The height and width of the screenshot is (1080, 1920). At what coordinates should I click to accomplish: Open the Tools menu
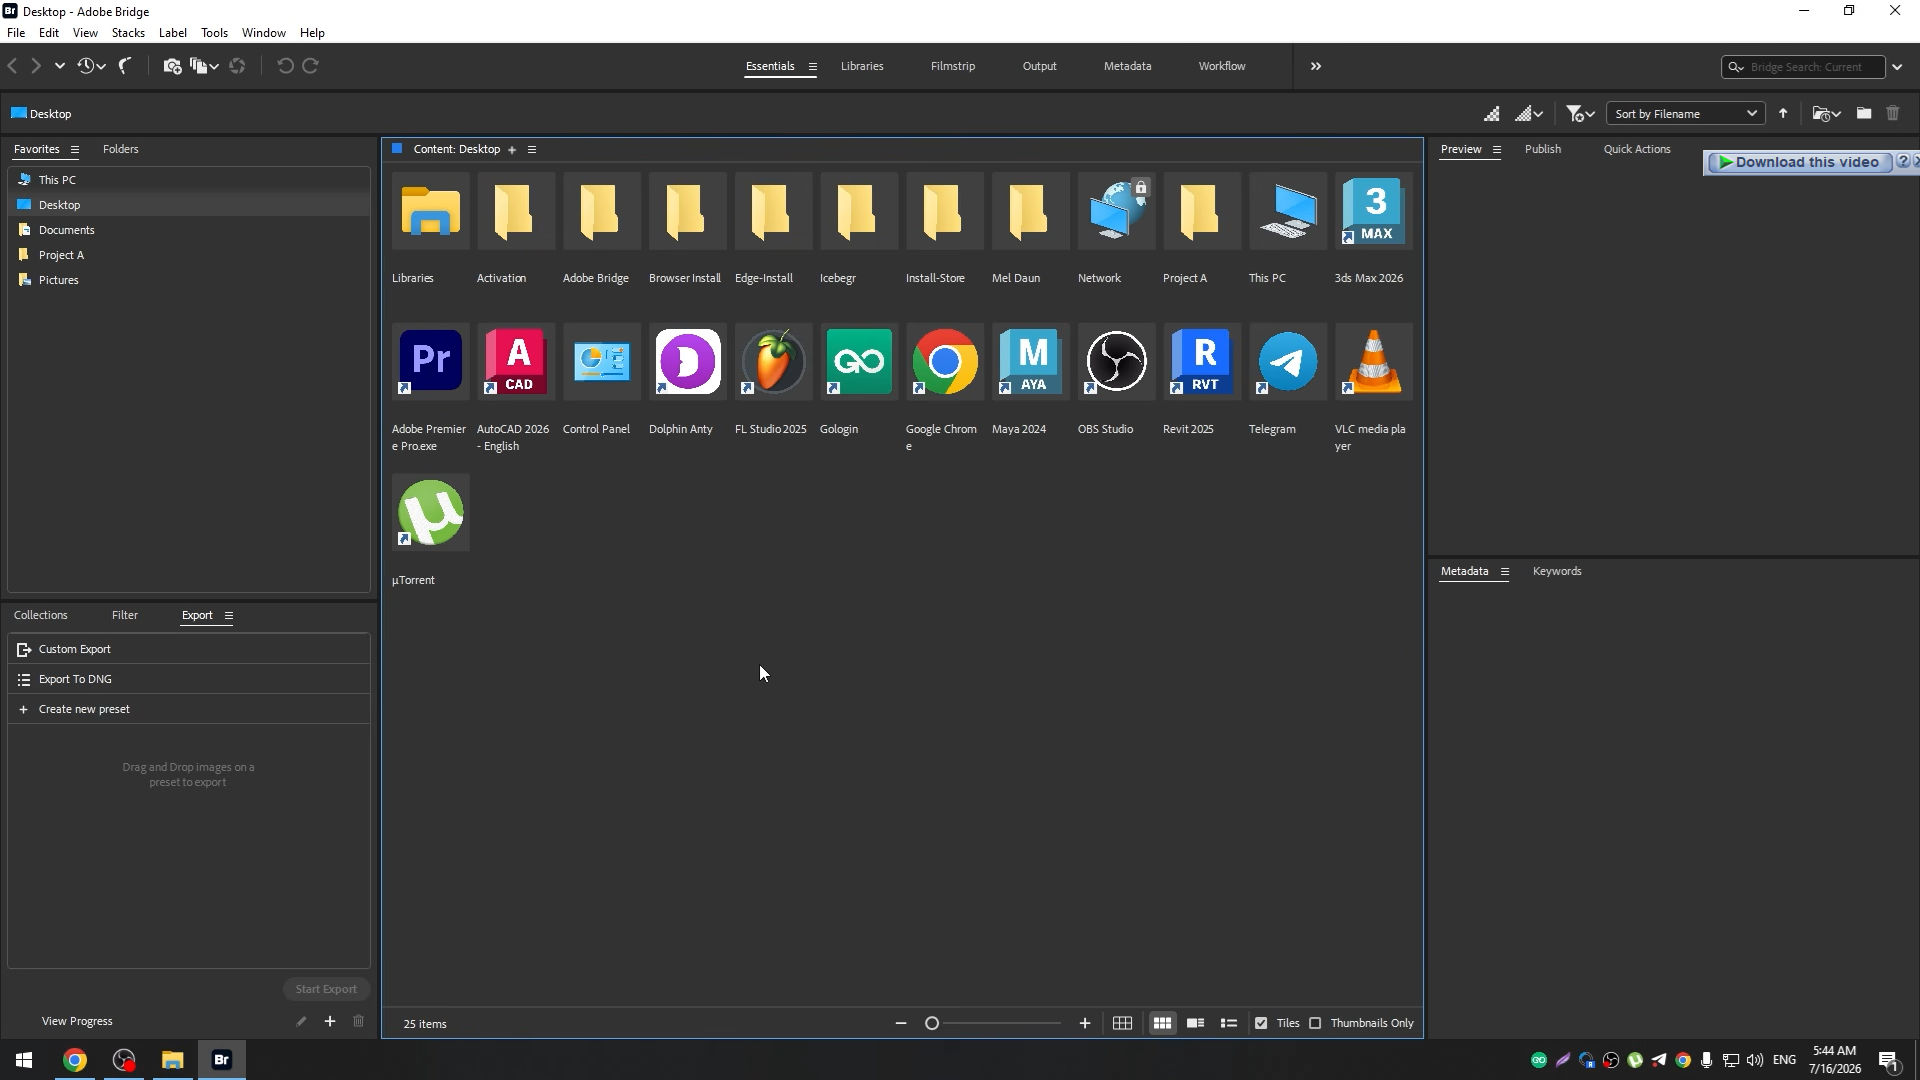click(x=214, y=33)
